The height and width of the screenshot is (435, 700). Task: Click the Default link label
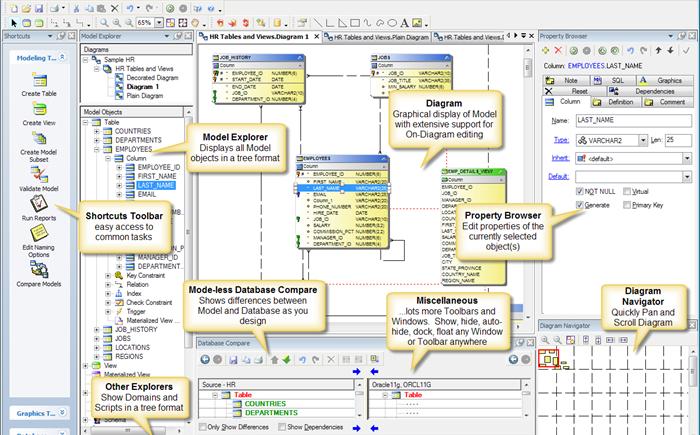pyautogui.click(x=558, y=176)
